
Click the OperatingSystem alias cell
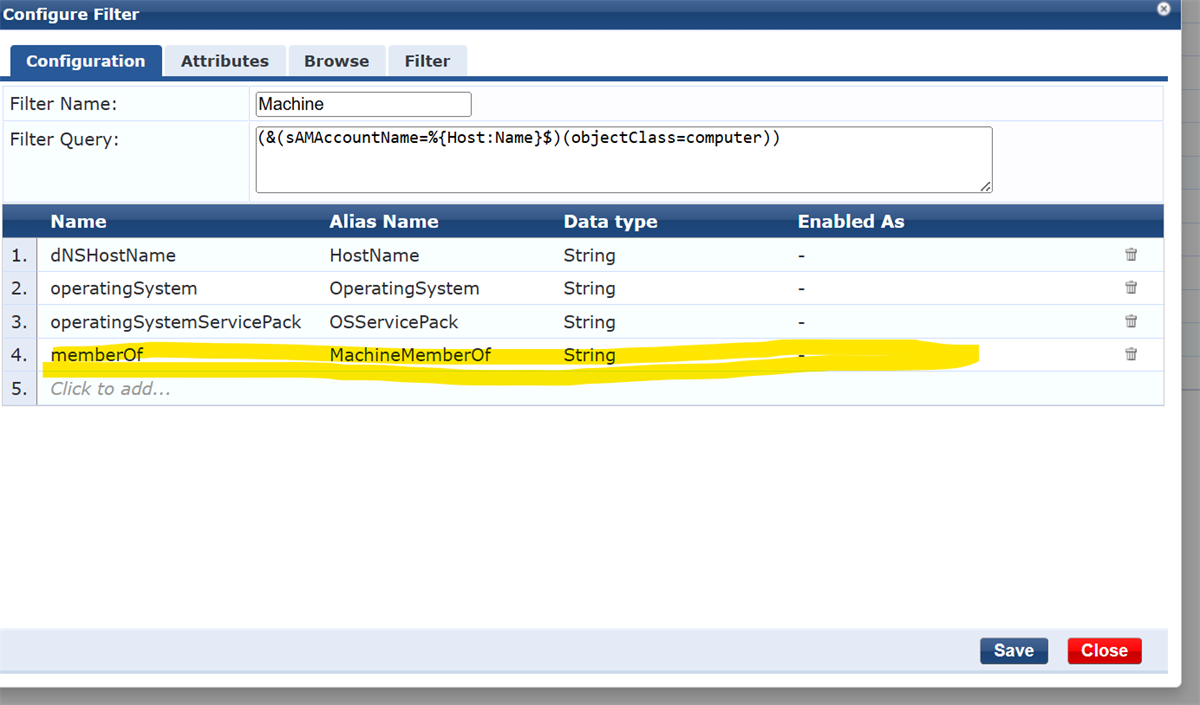(404, 288)
